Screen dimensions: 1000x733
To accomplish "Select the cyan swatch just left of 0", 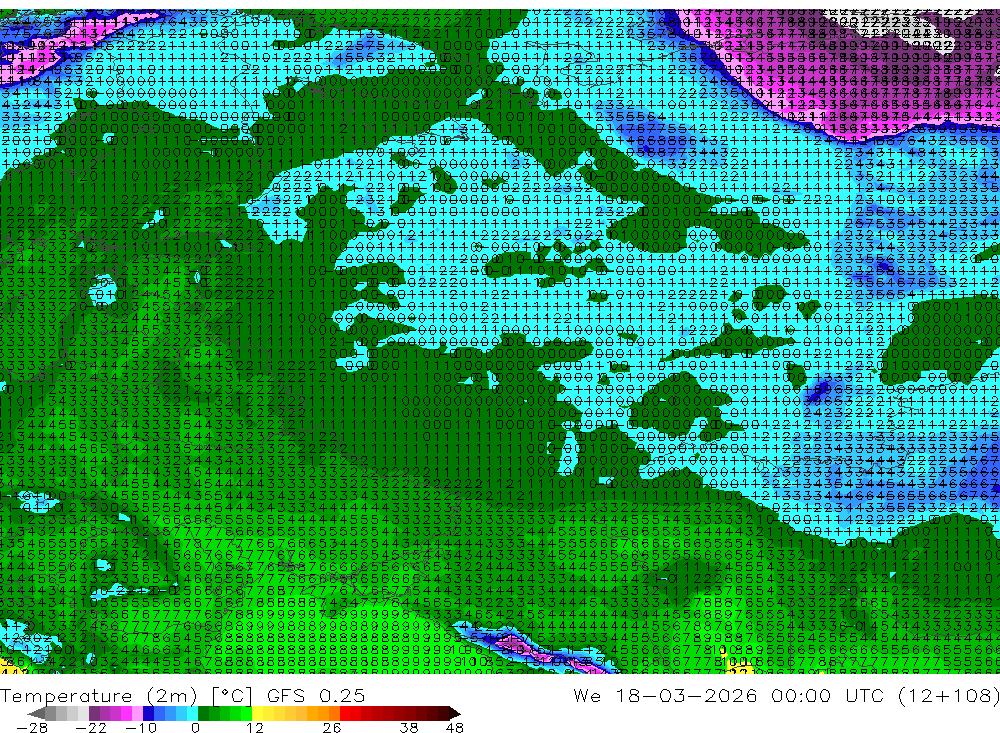I will (192, 713).
